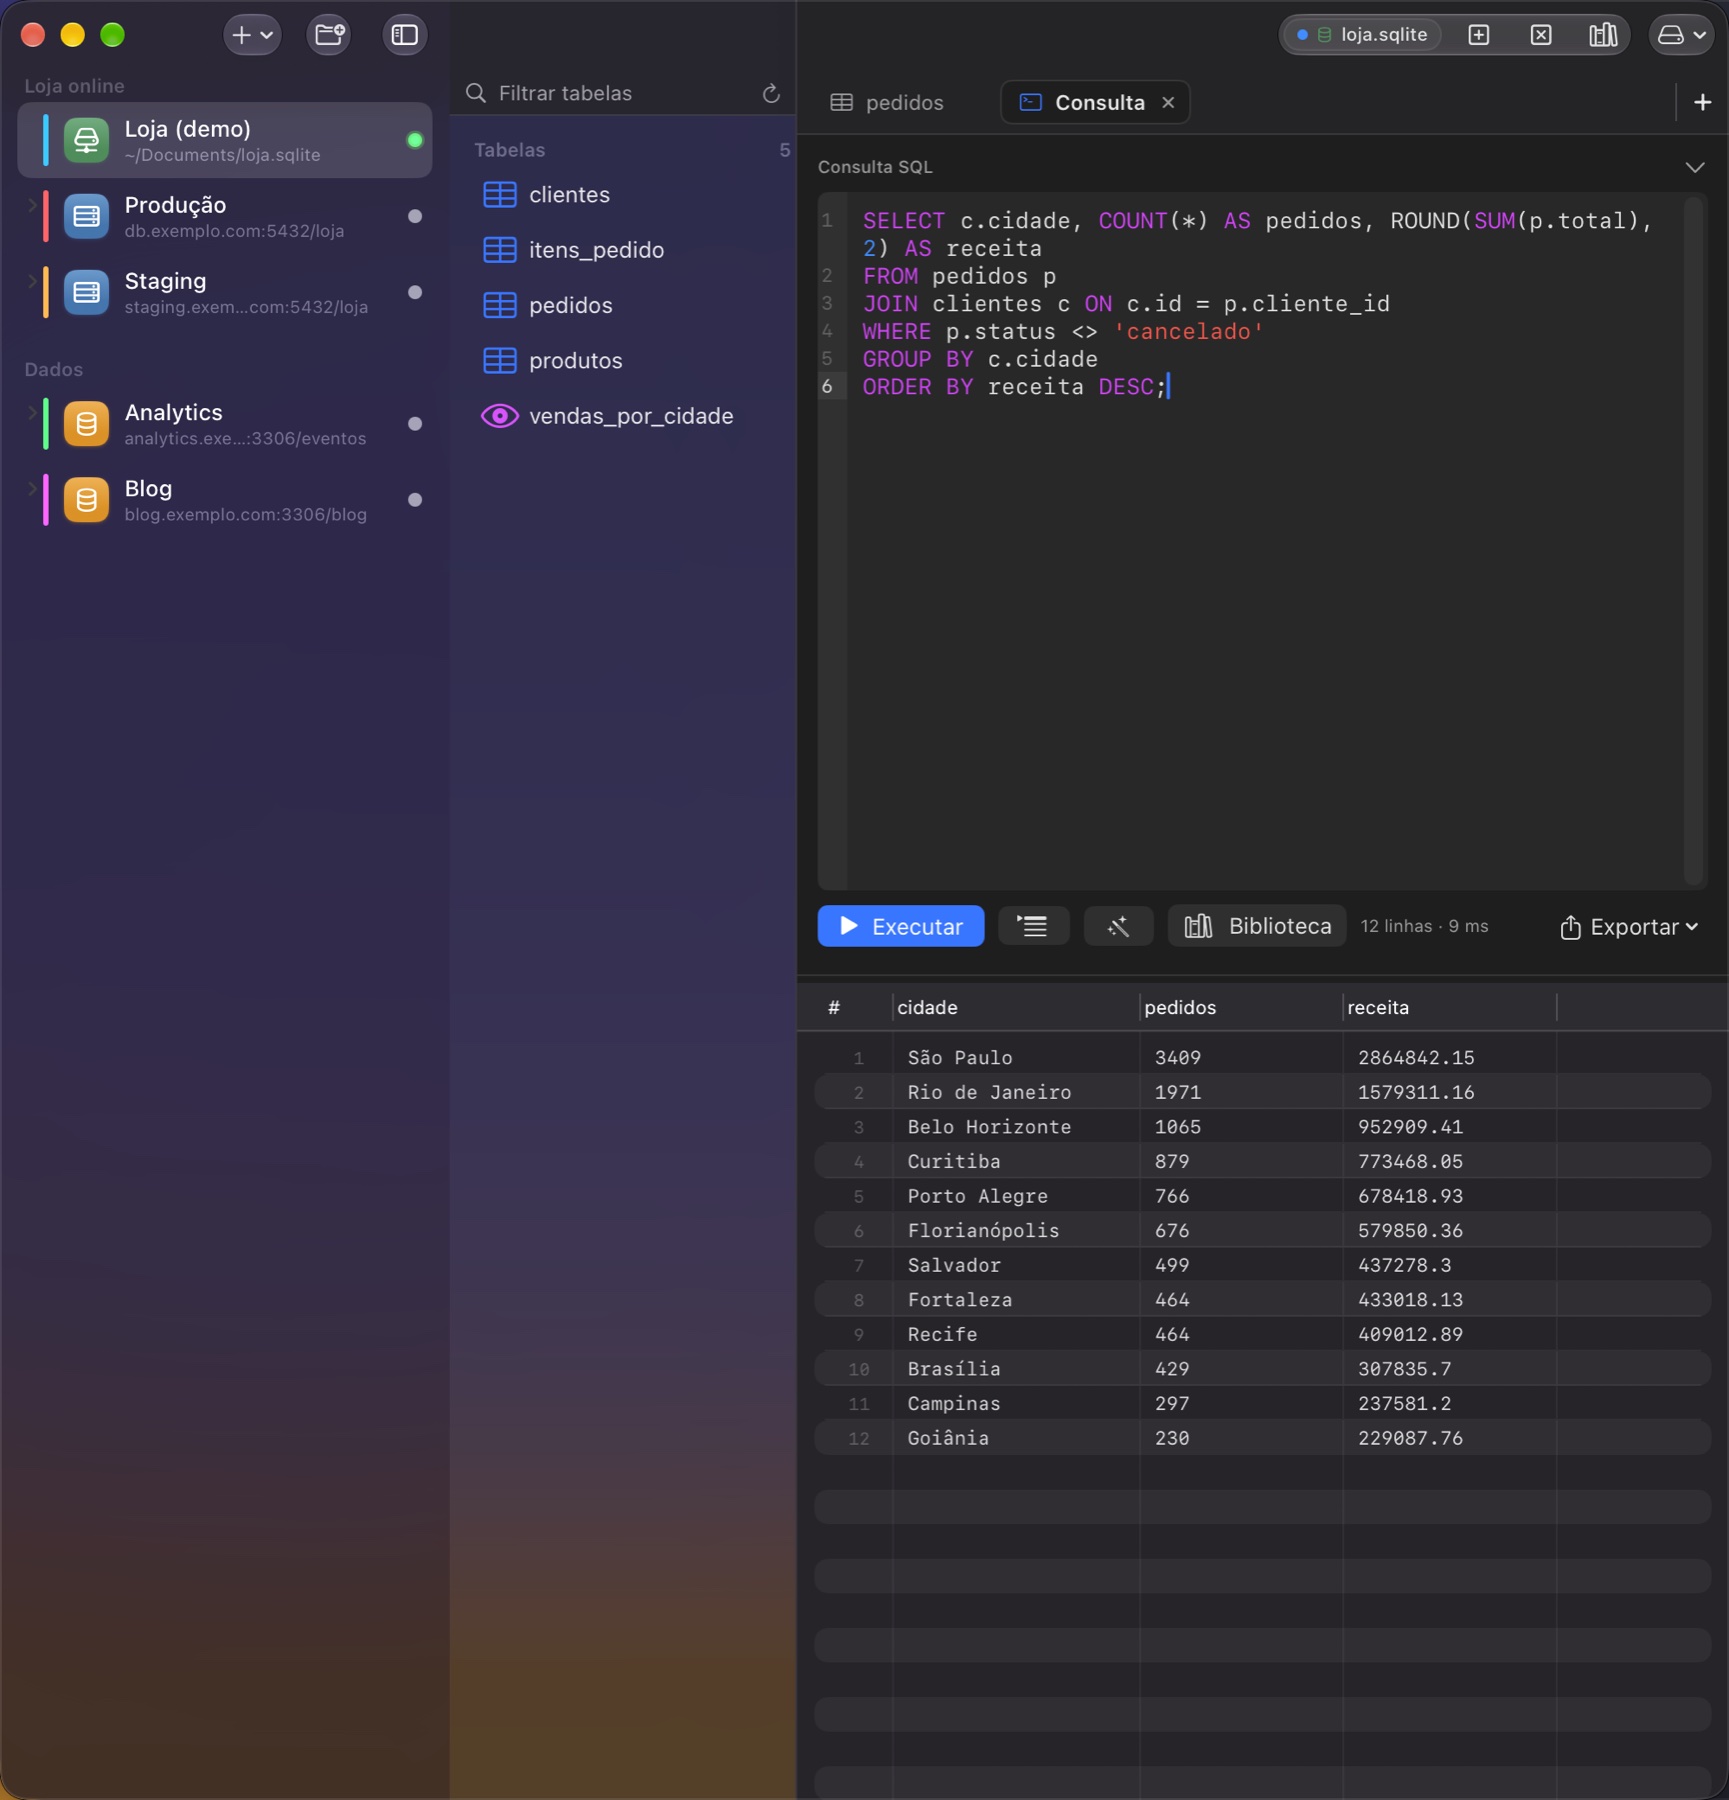This screenshot has height=1800, width=1729.
Task: Click the Goiânia city cell
Action: tap(1016, 1438)
